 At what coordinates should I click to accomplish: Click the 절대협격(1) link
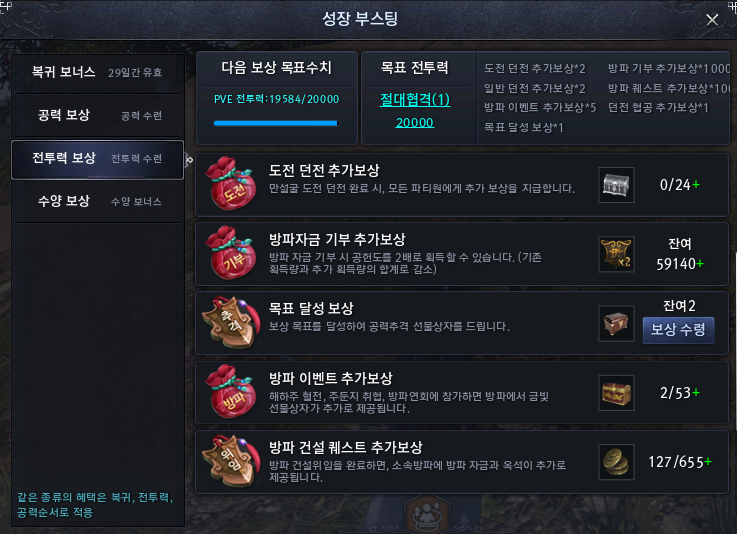click(415, 99)
